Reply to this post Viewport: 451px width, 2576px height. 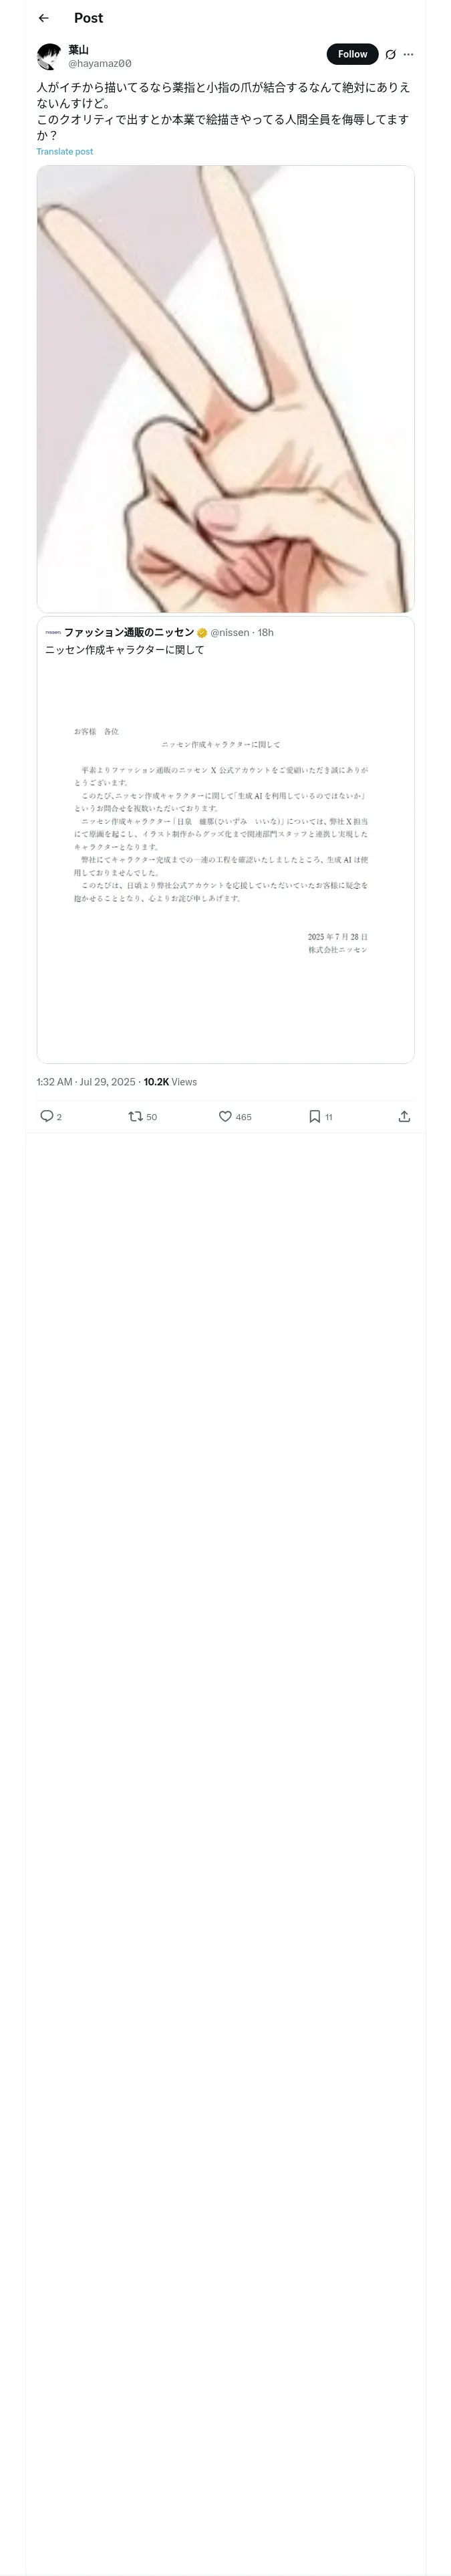46,1116
